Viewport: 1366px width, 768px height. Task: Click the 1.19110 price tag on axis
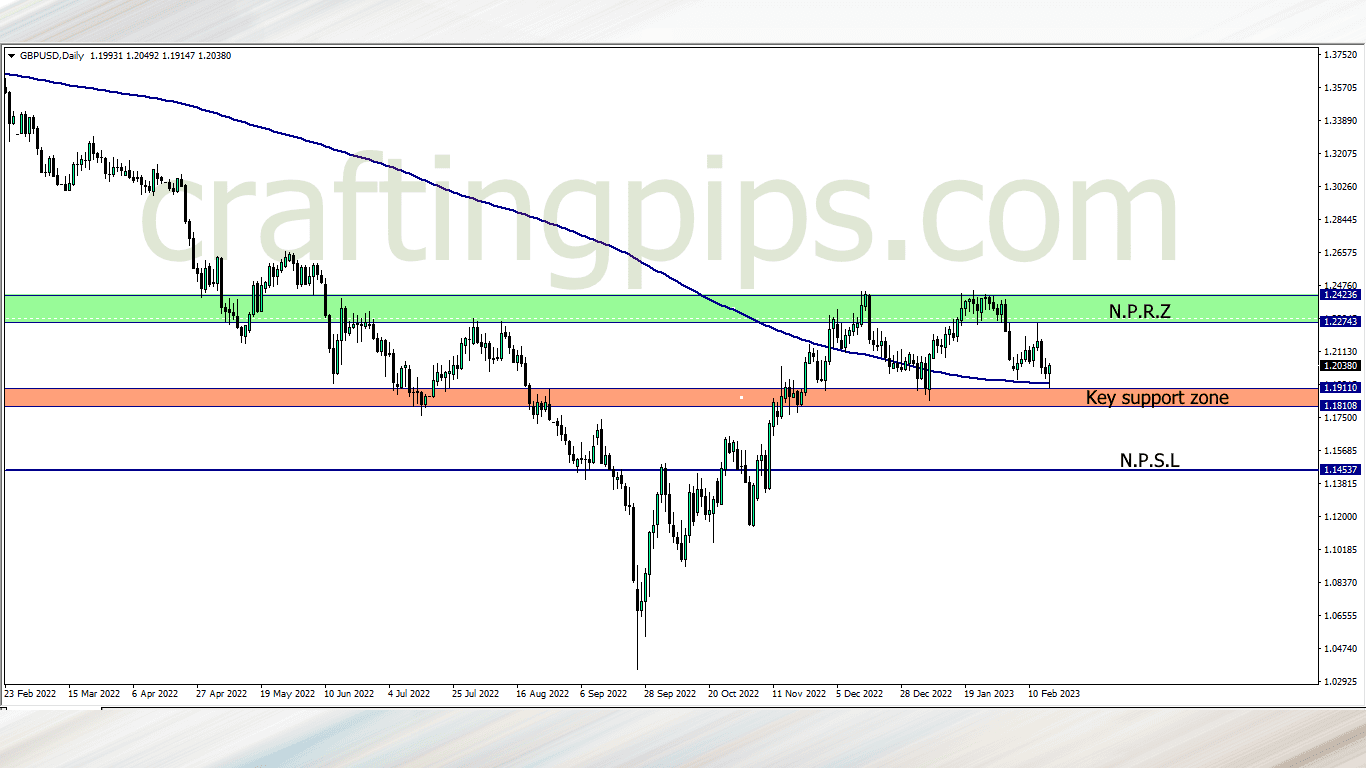click(x=1339, y=387)
